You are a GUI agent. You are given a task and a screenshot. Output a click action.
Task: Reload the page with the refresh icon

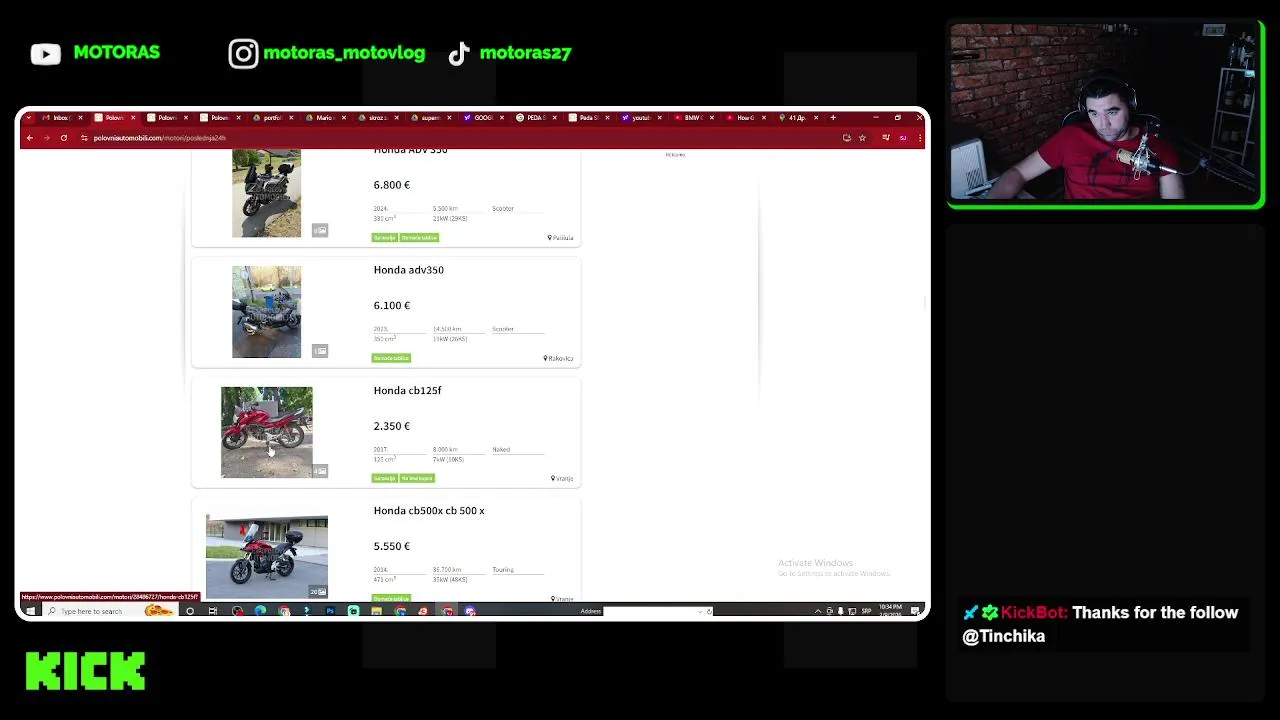(63, 138)
